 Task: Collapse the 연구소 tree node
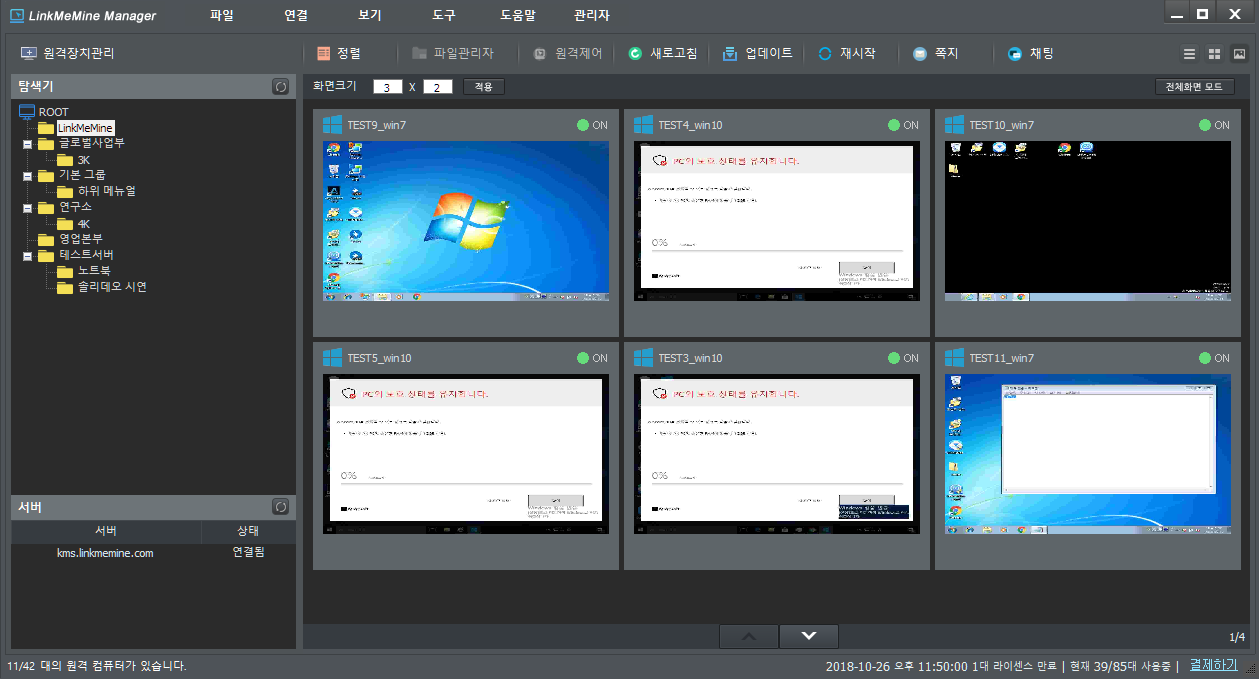27,208
